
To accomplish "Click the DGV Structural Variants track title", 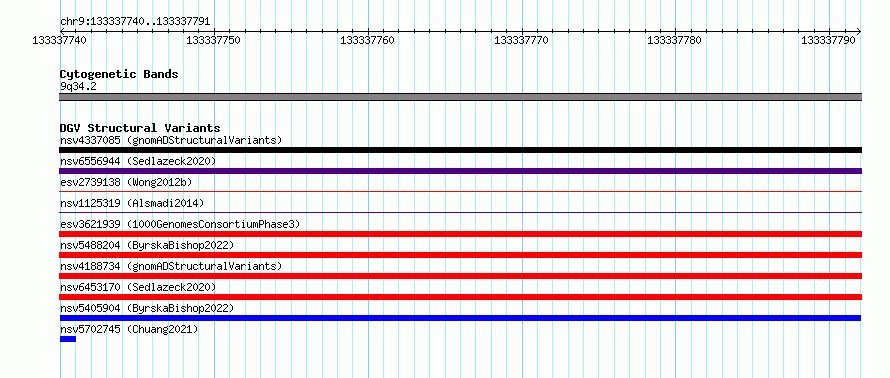I will point(140,128).
